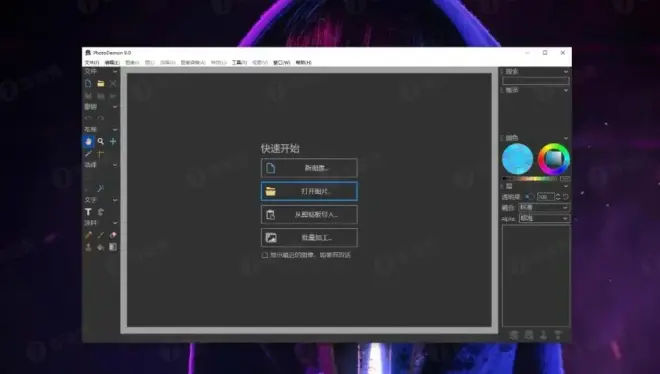The image size is (660, 374).
Task: Select the Gradient tool
Action: 113,247
